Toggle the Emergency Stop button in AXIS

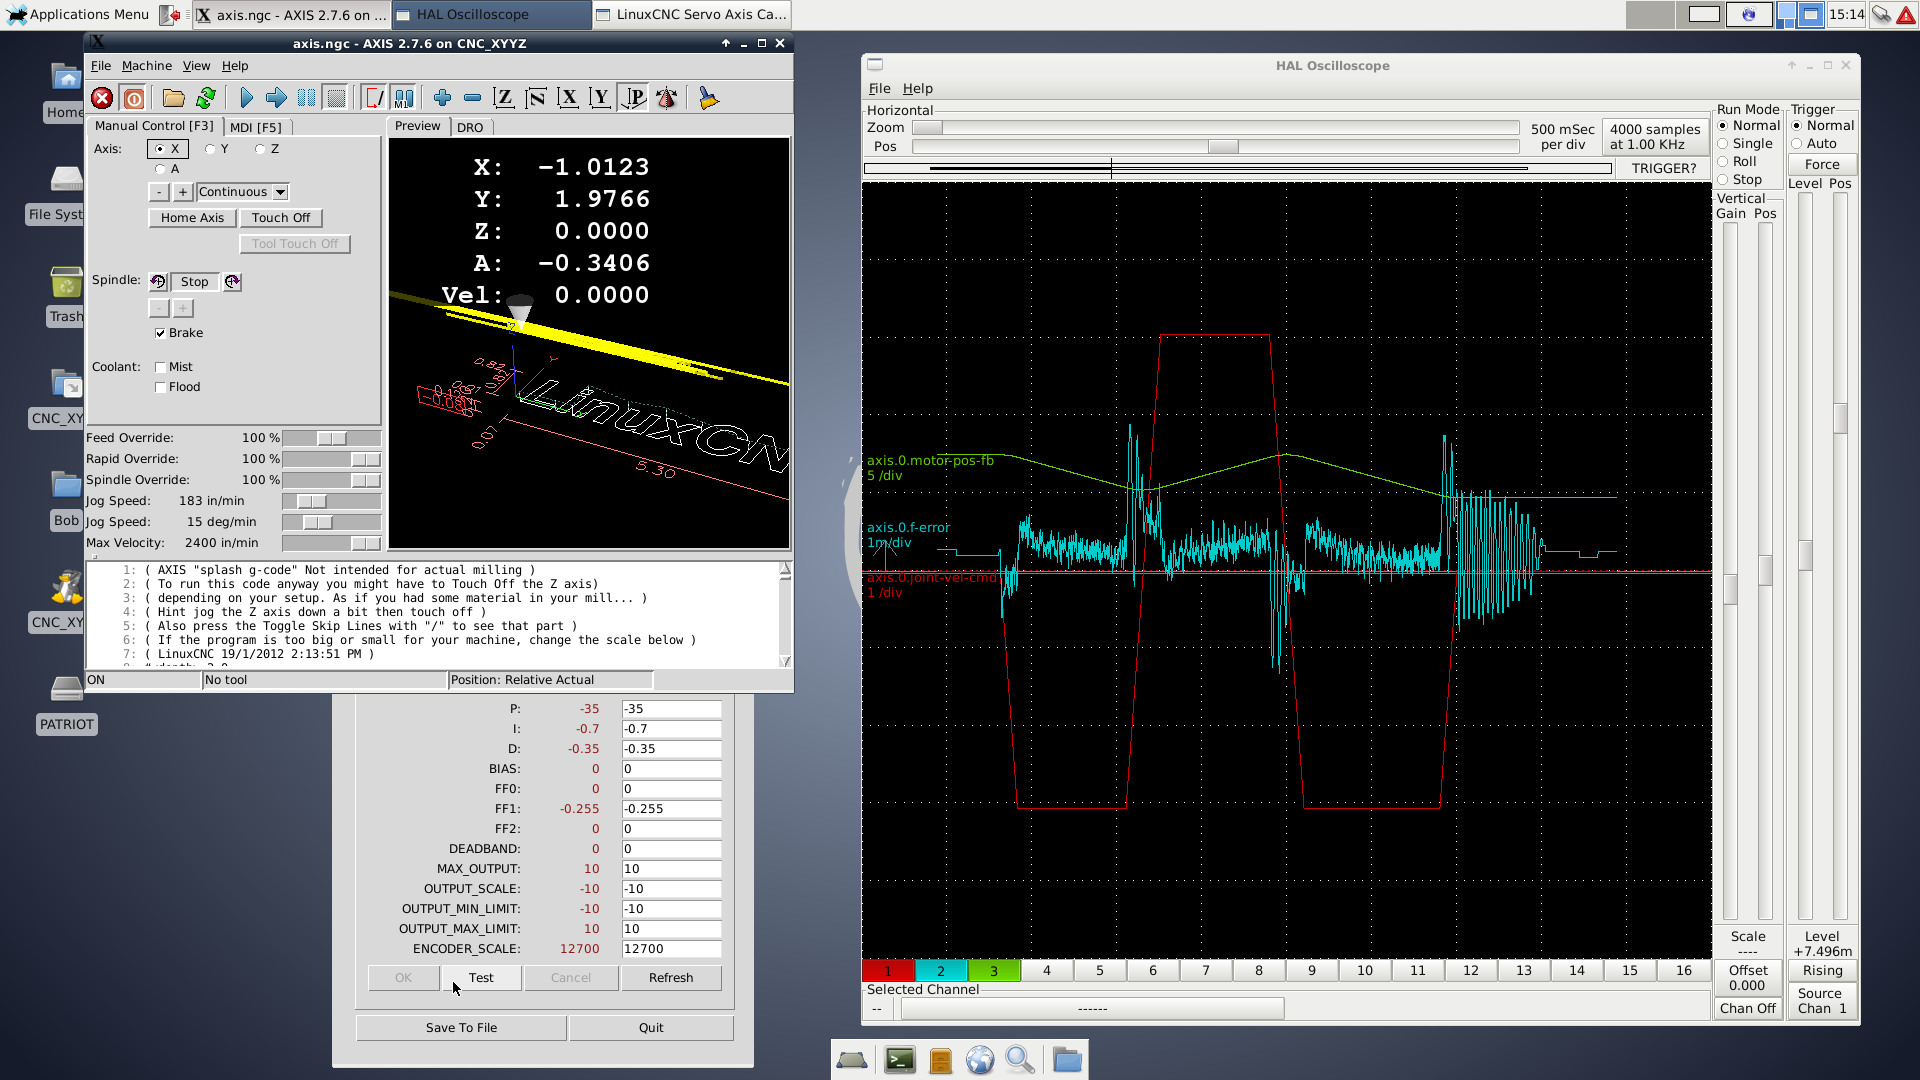[x=102, y=98]
